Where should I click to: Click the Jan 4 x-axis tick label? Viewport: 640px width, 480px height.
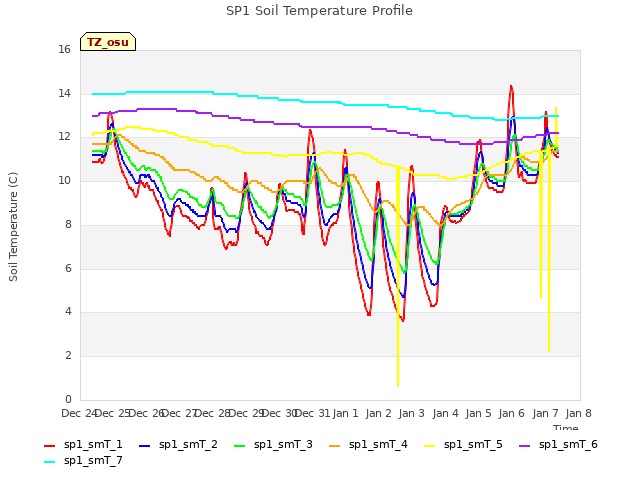[445, 413]
